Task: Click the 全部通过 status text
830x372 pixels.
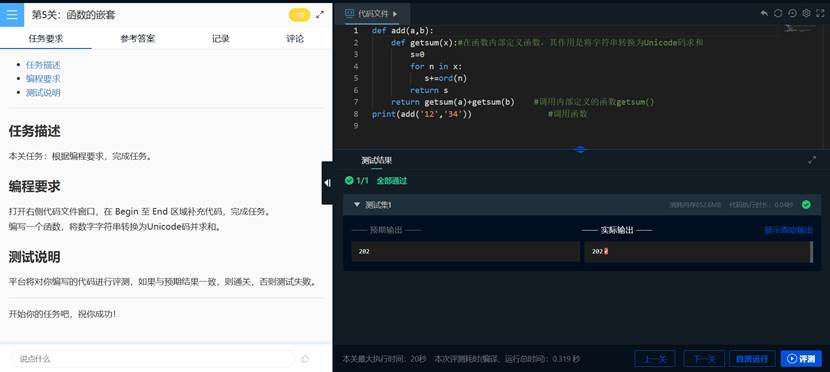Action: point(392,180)
